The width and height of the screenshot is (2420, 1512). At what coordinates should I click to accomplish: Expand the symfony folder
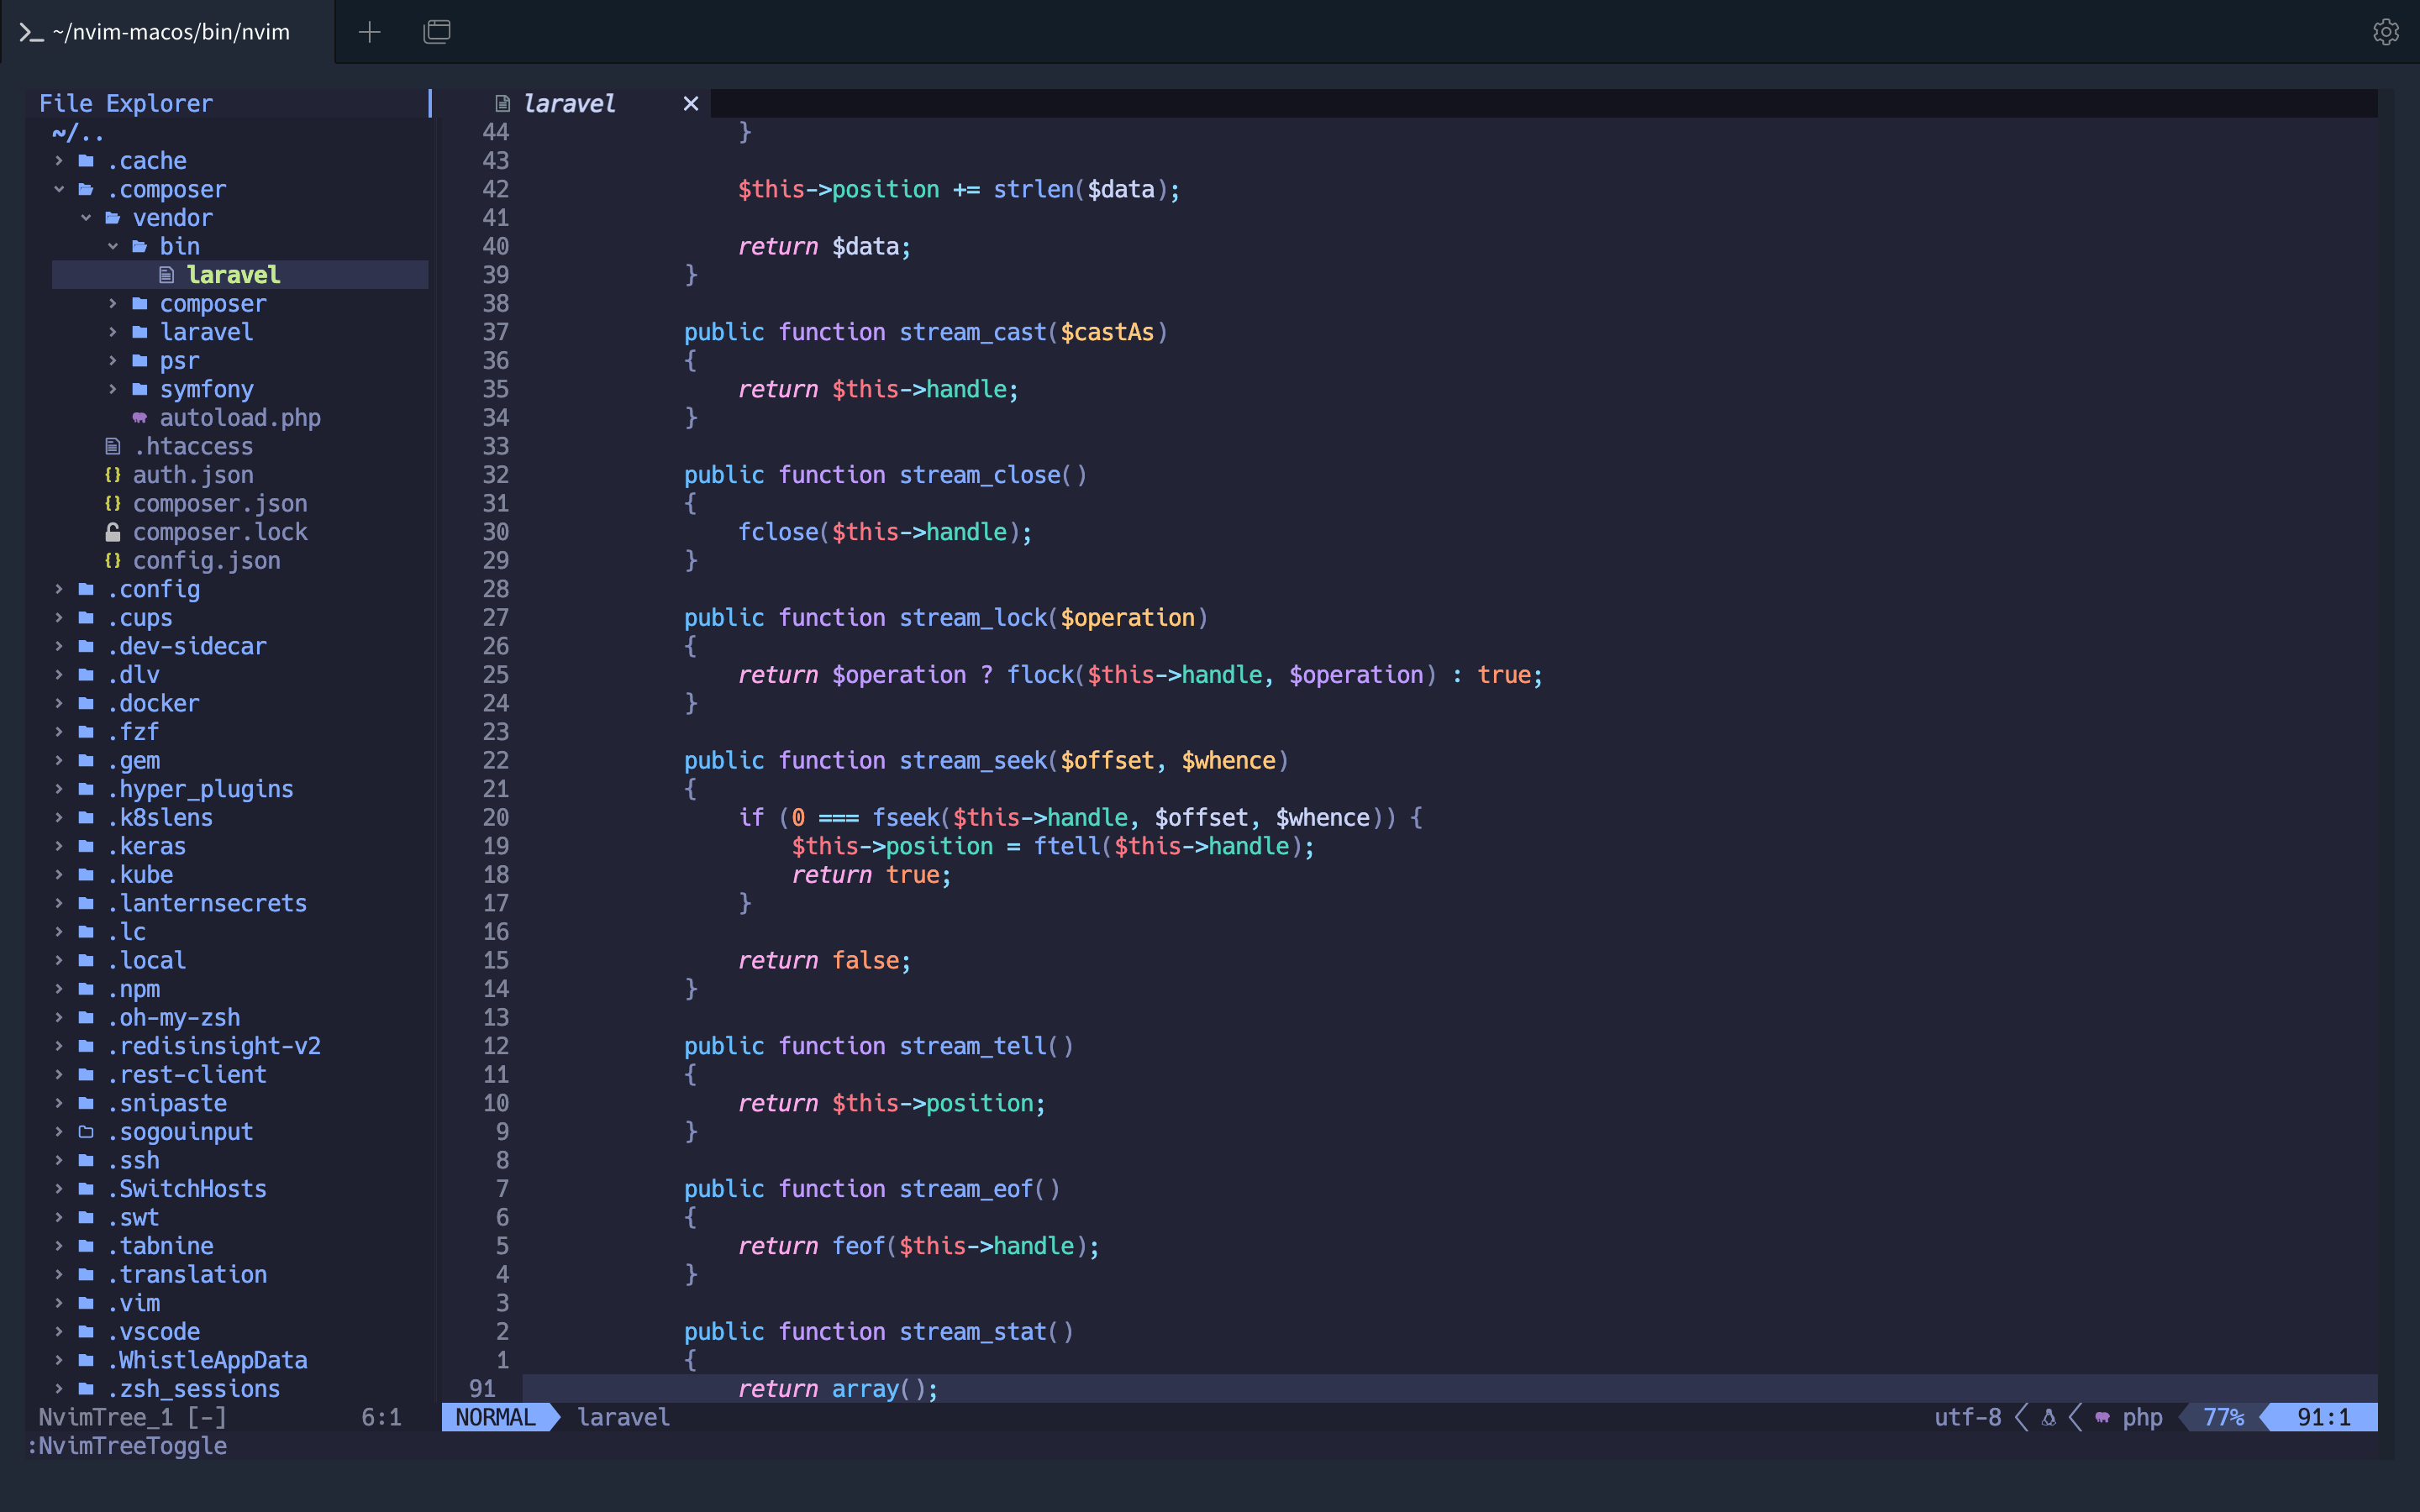pyautogui.click(x=206, y=389)
